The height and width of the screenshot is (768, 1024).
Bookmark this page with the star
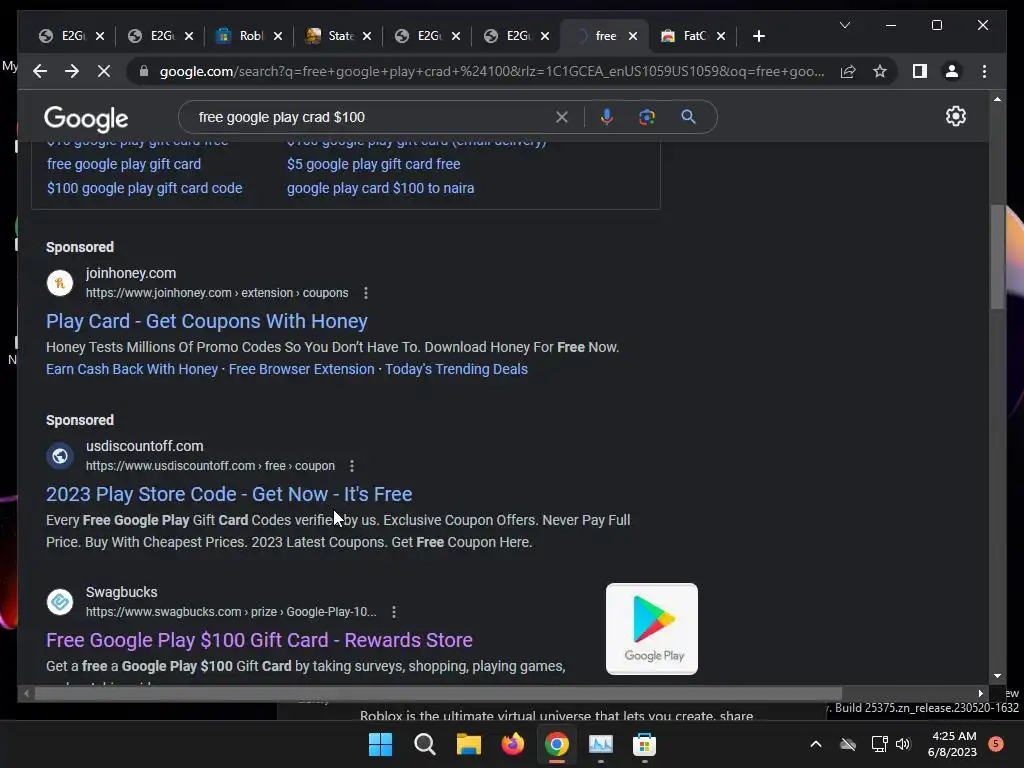coord(880,71)
